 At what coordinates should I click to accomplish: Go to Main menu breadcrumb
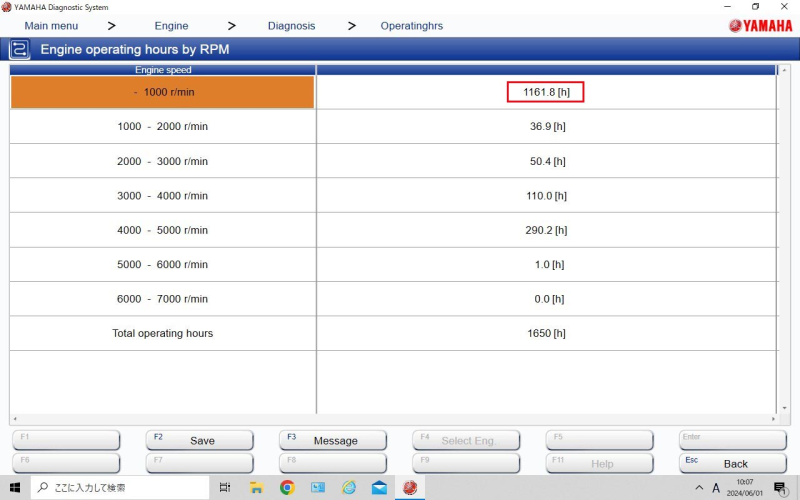(x=51, y=26)
